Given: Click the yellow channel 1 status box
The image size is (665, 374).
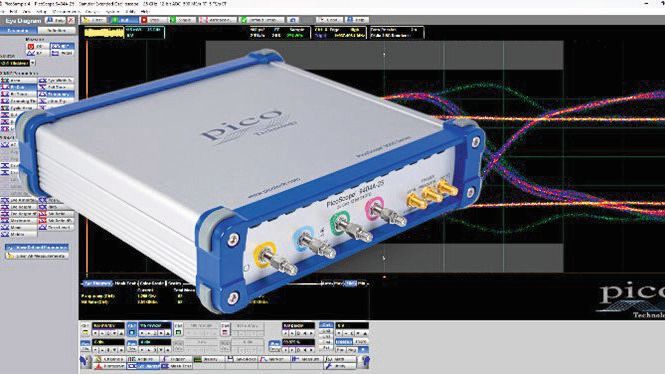Looking at the screenshot, I should click(x=103, y=33).
